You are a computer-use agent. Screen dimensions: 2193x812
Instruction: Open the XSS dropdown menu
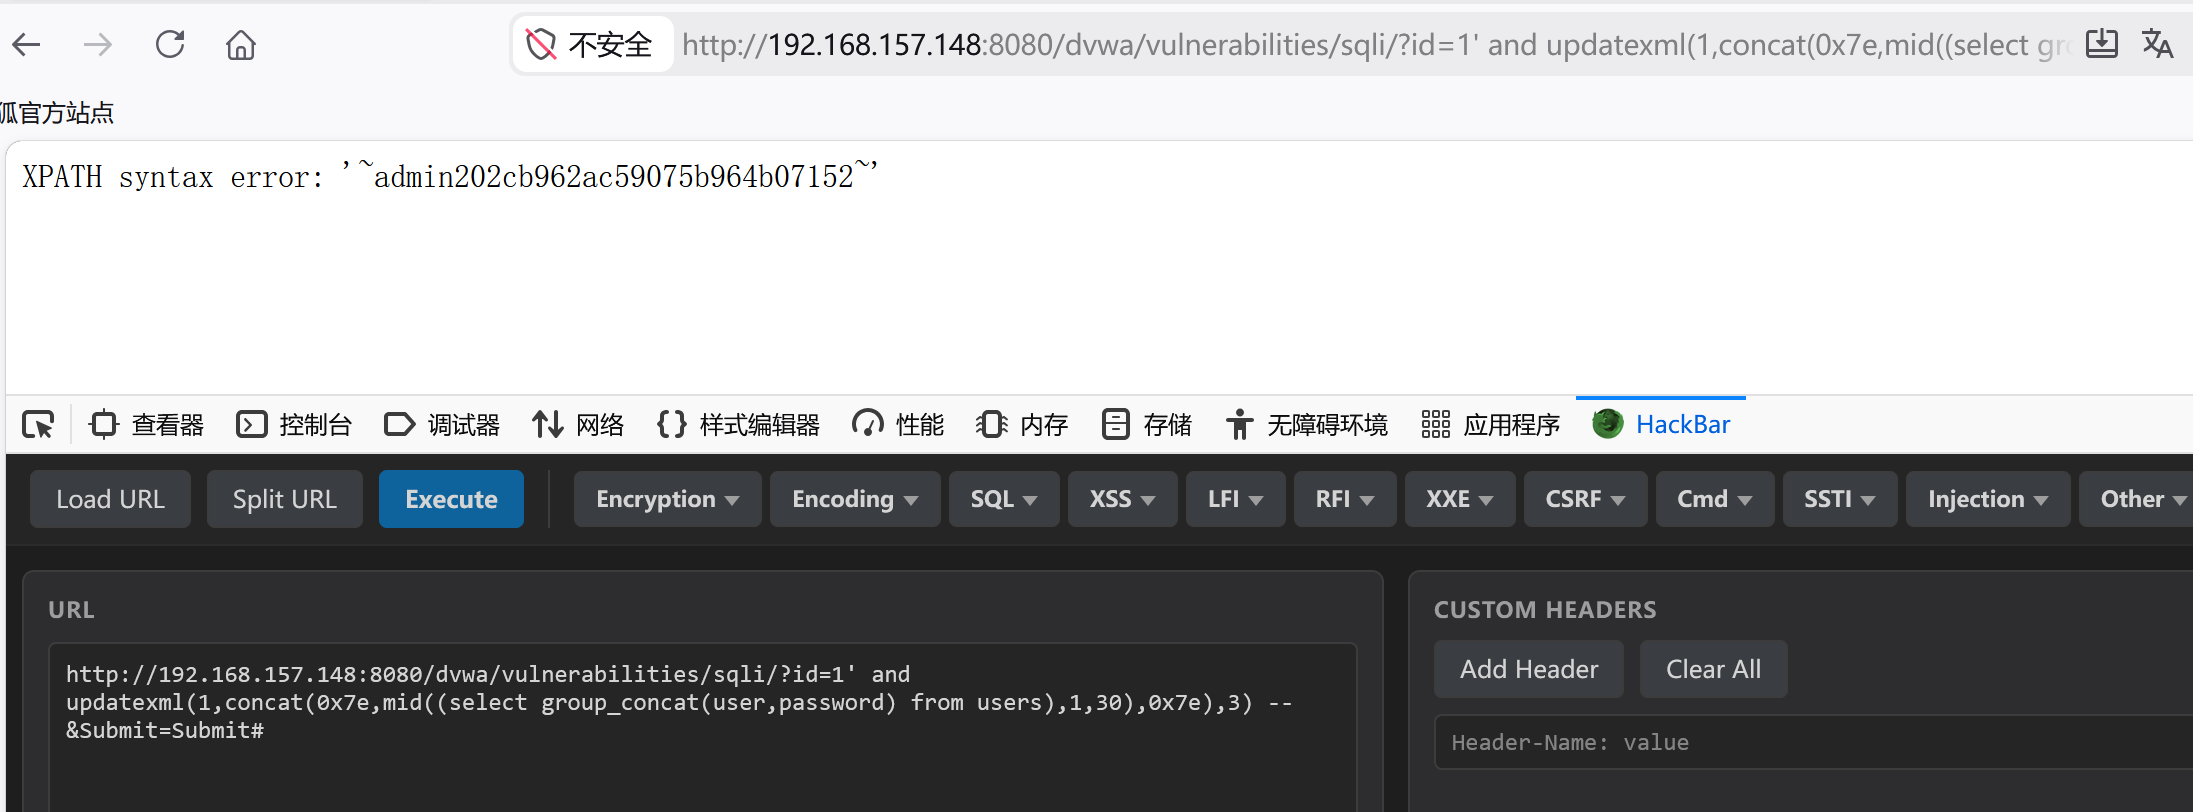click(1122, 499)
